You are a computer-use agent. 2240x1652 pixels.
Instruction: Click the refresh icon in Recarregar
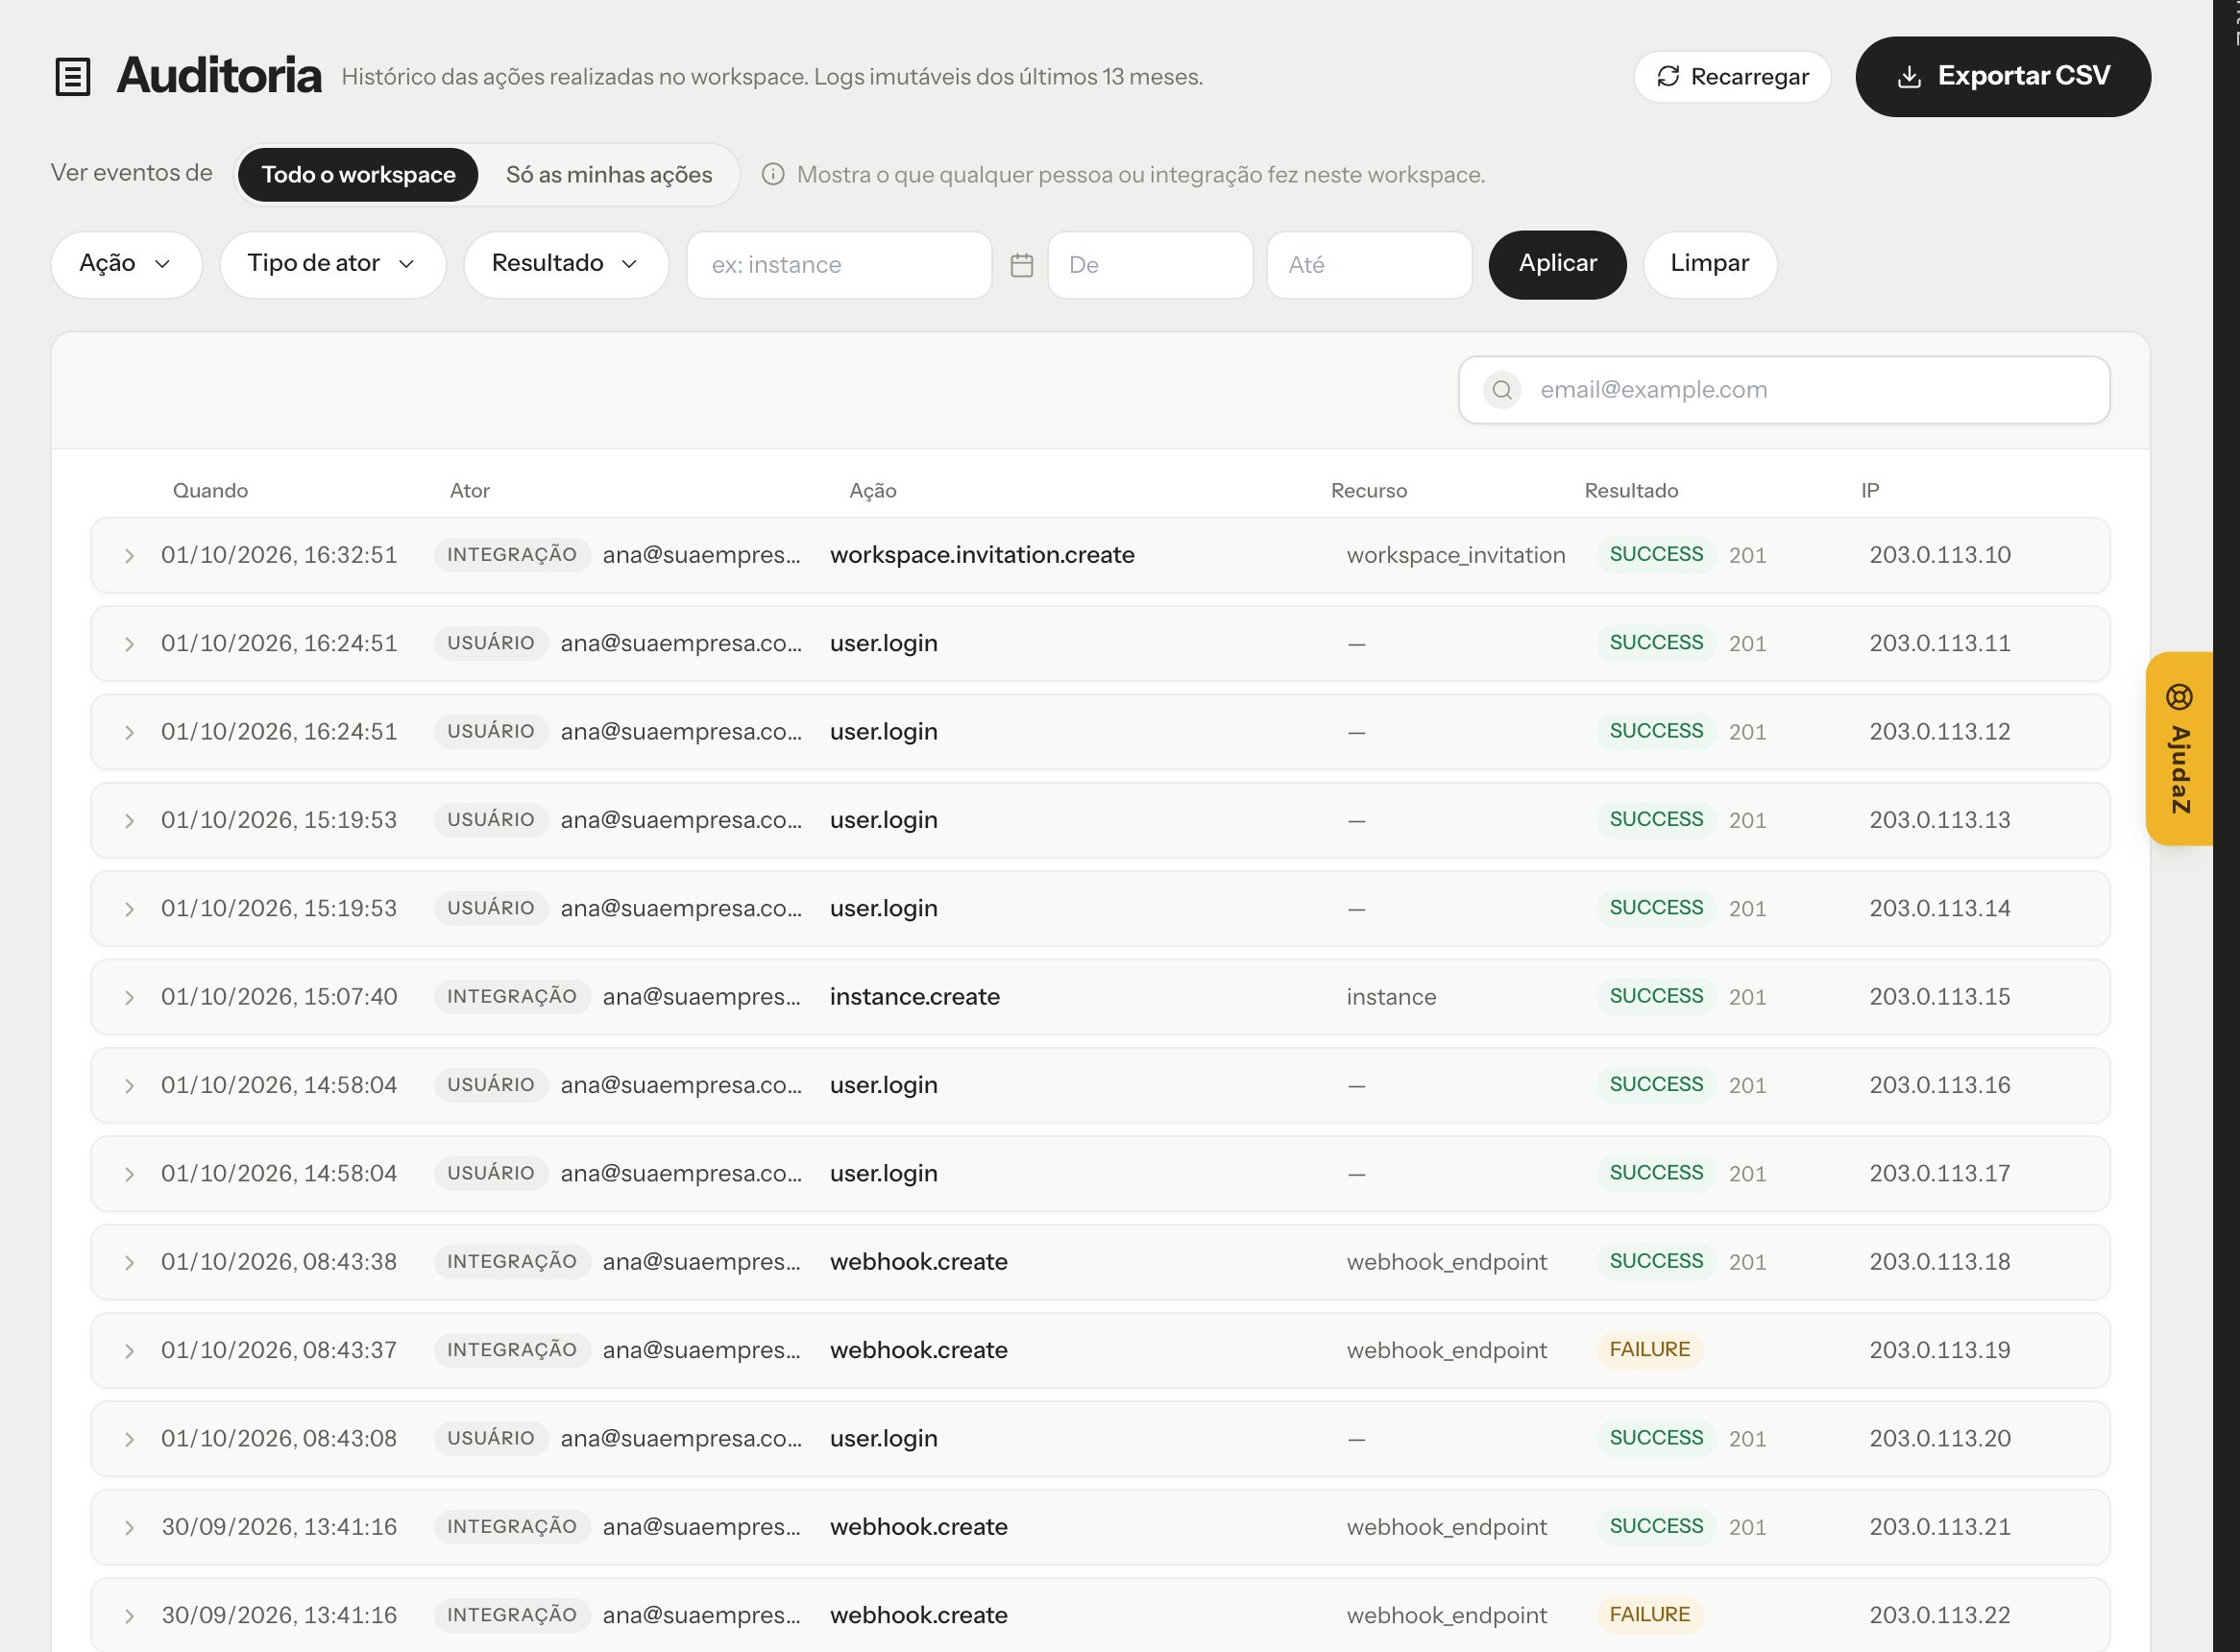coord(1667,77)
